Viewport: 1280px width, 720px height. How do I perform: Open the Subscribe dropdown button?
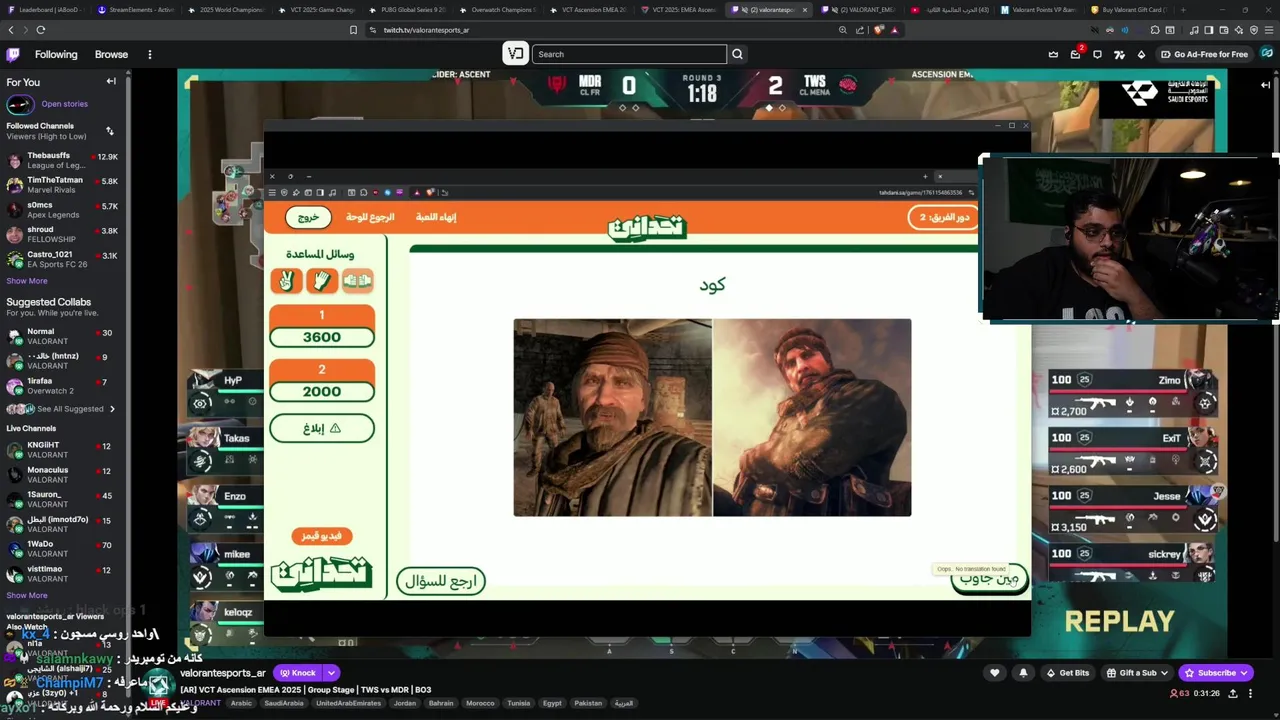tap(1215, 673)
